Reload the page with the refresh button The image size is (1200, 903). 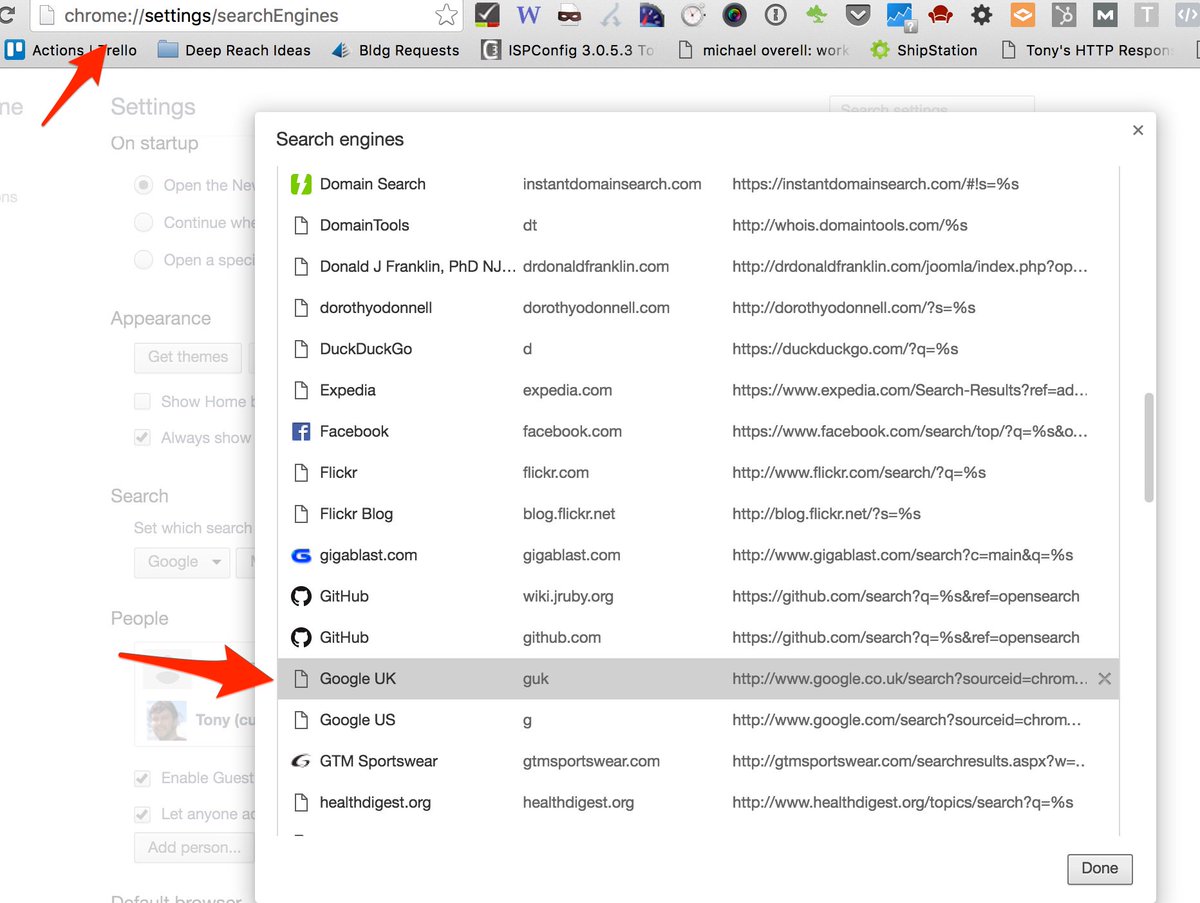pos(7,15)
